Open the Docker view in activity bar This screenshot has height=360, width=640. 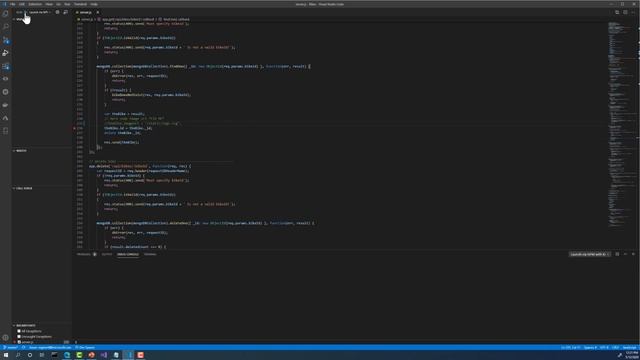coord(5,105)
